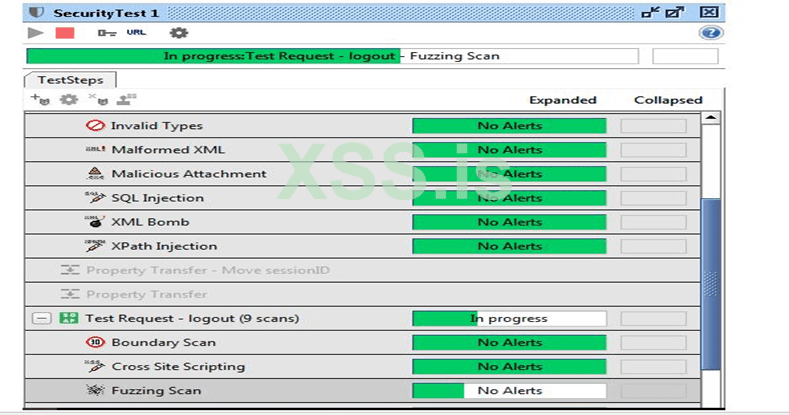Image resolution: width=789 pixels, height=415 pixels.
Task: Click the Fuzzing Scan progress bar
Action: click(509, 390)
